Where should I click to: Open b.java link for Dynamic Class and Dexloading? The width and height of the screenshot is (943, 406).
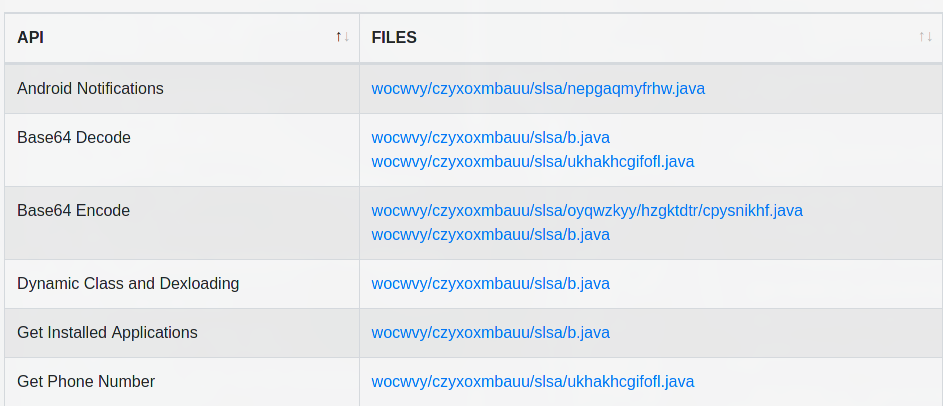[491, 284]
